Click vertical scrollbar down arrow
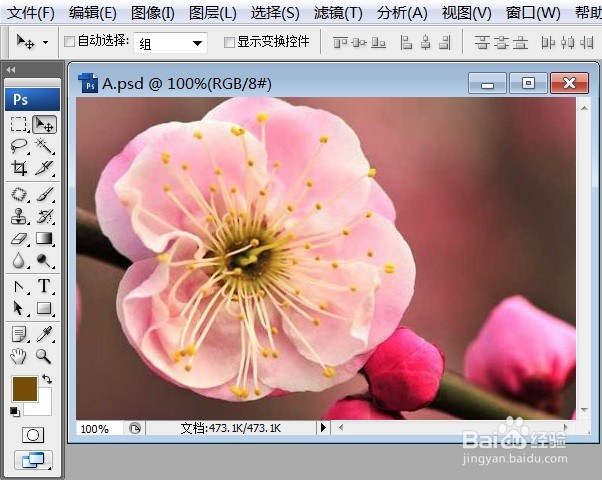This screenshot has height=480, width=602. (x=584, y=410)
